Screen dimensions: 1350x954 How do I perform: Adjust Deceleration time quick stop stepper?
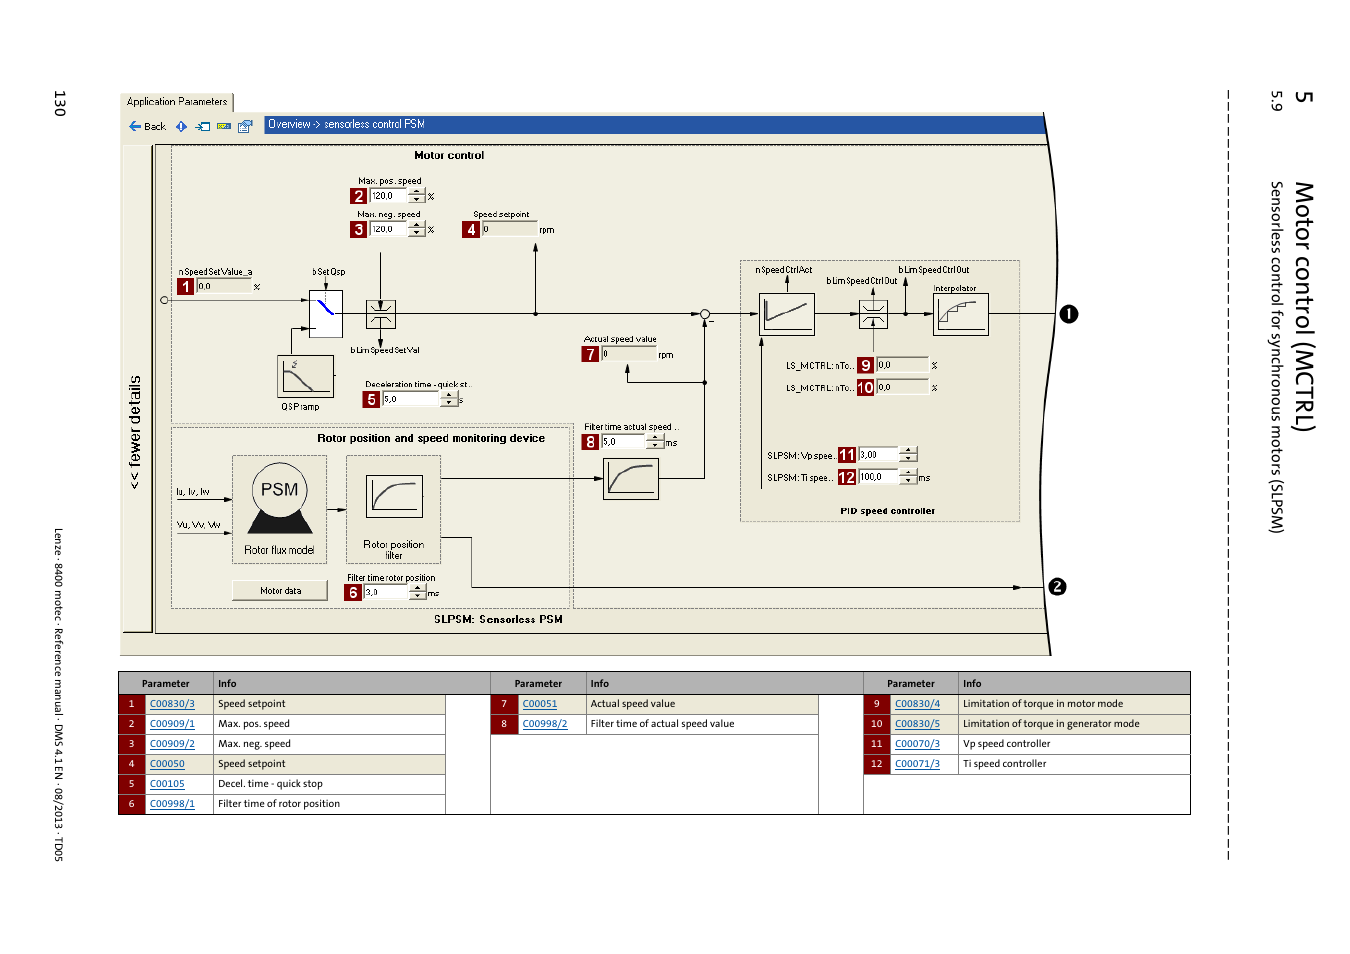point(449,399)
